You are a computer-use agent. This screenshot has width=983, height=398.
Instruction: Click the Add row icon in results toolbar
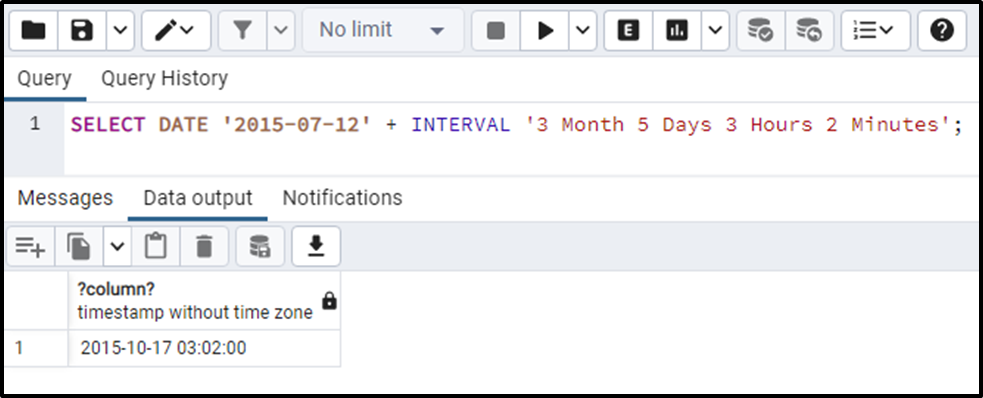30,246
